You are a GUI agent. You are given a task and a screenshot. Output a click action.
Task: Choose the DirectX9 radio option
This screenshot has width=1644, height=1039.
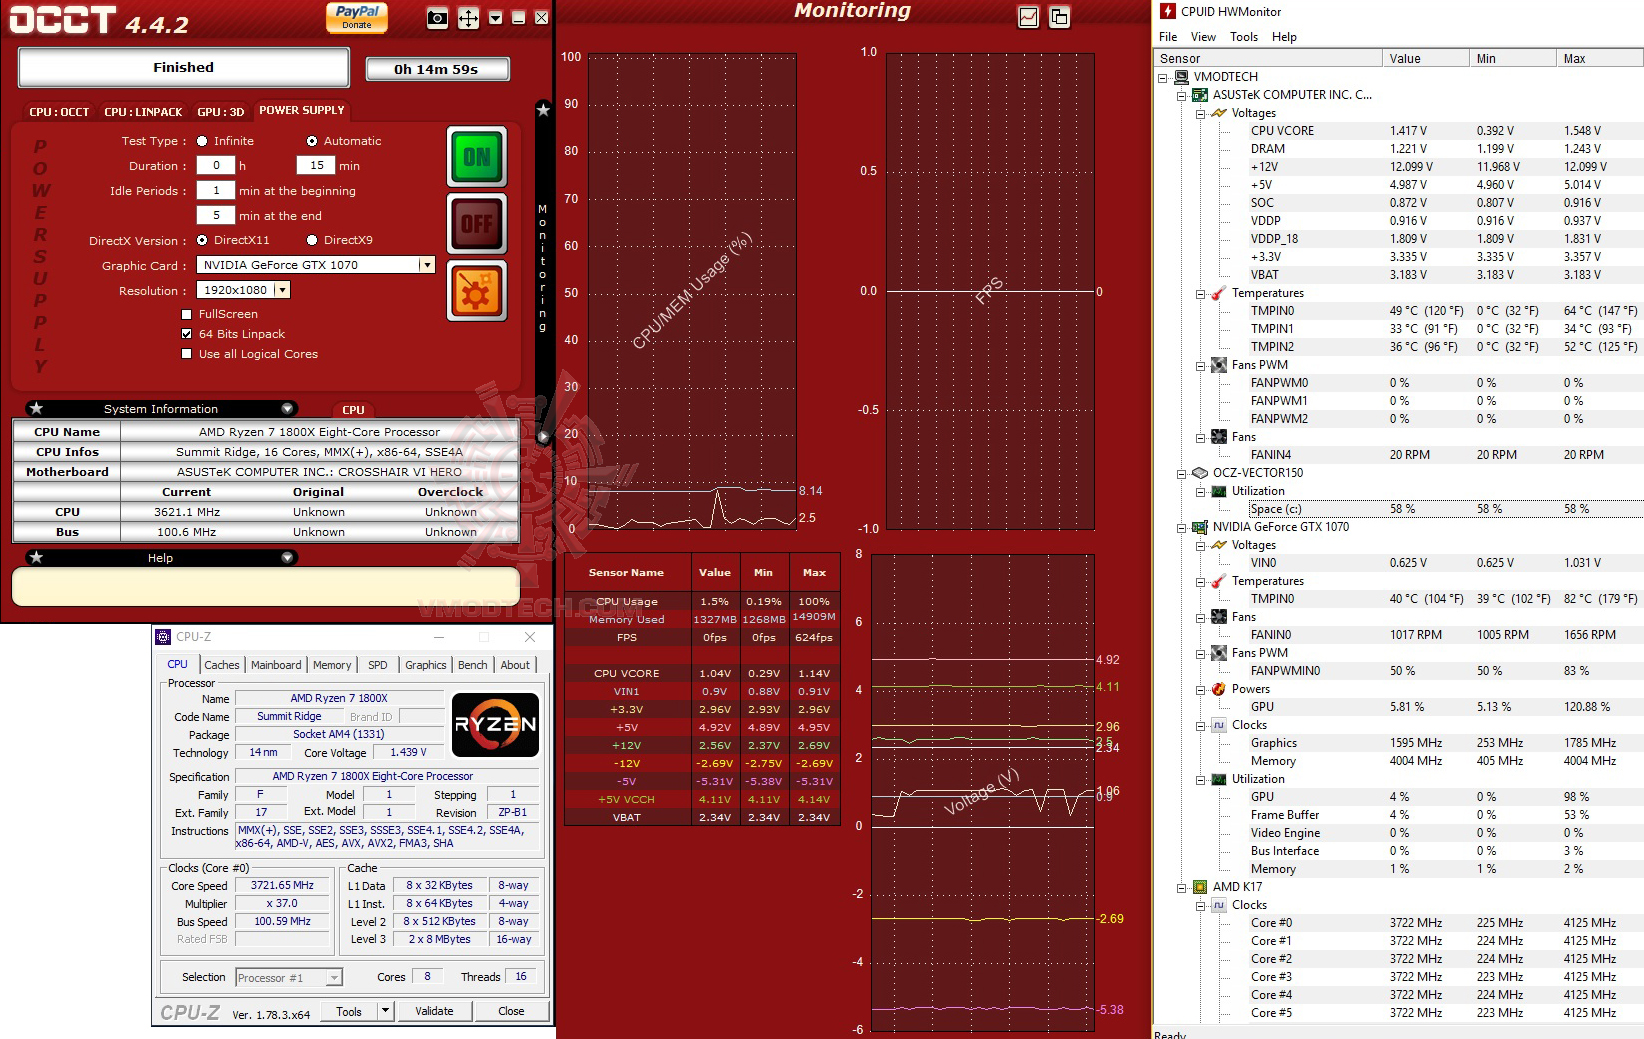(312, 240)
